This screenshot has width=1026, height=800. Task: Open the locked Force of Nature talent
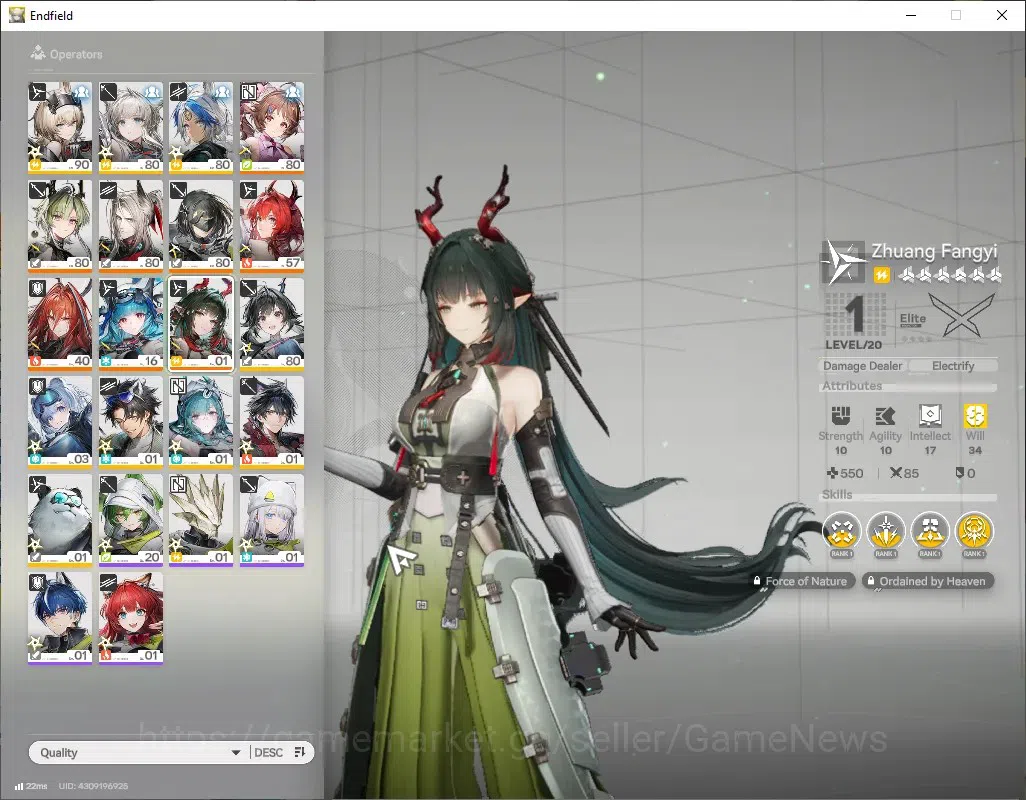click(x=801, y=581)
